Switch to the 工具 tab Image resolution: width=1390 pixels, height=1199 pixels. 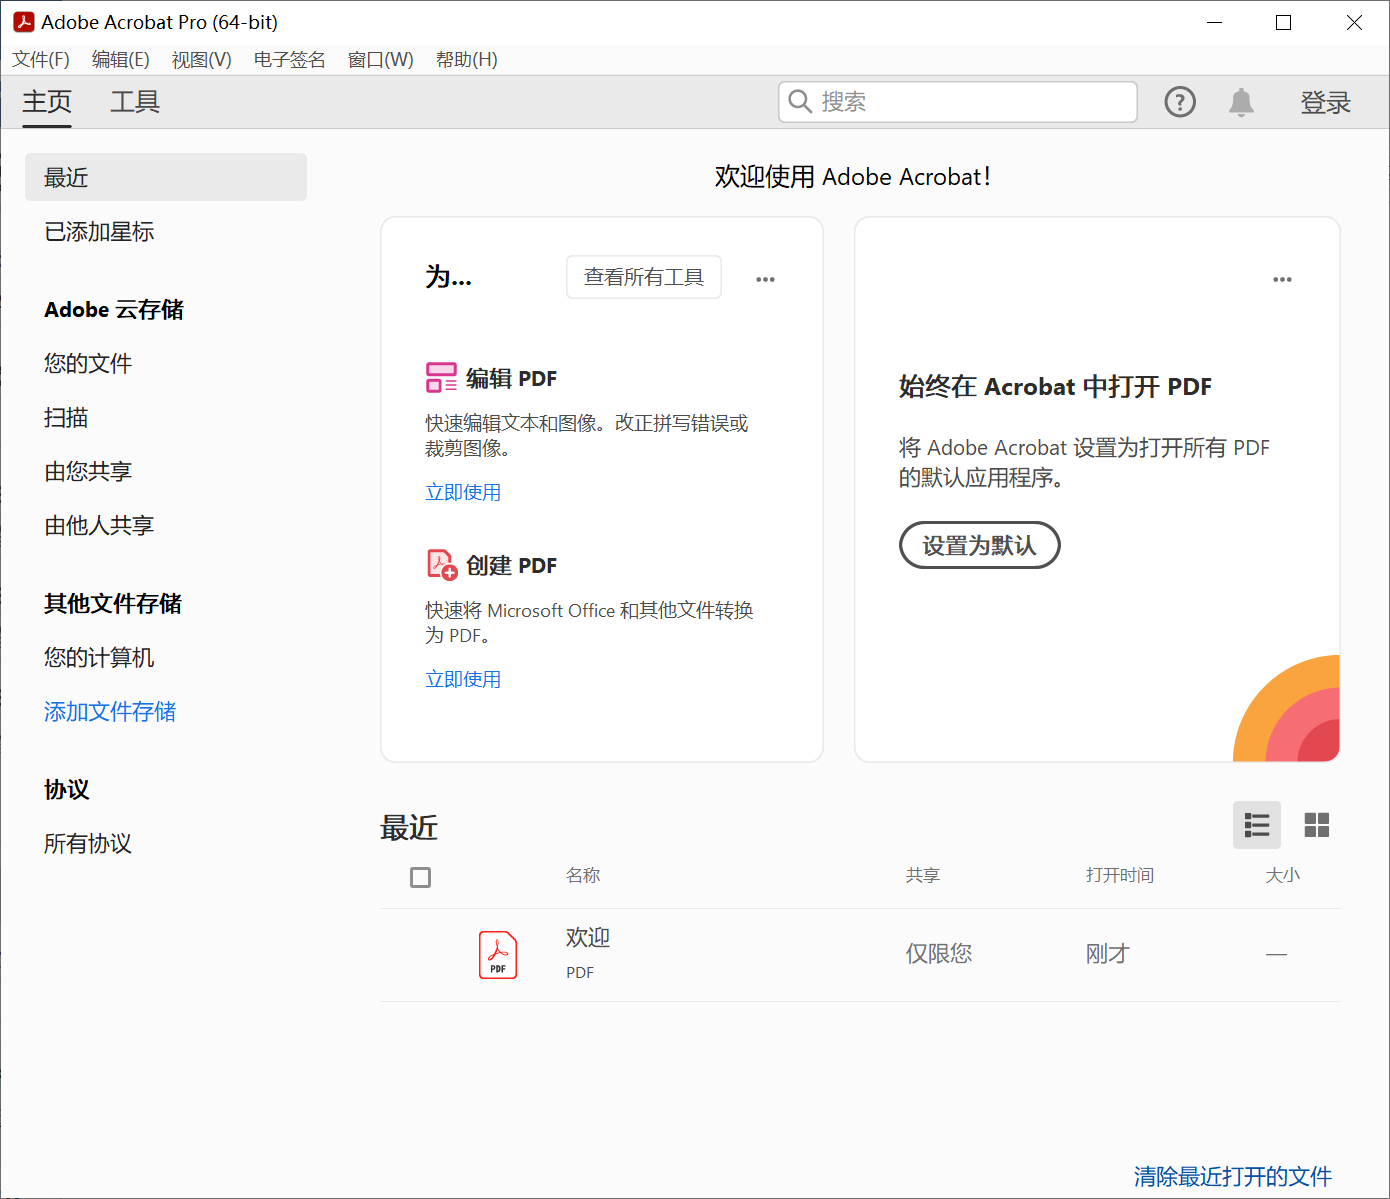(x=135, y=102)
